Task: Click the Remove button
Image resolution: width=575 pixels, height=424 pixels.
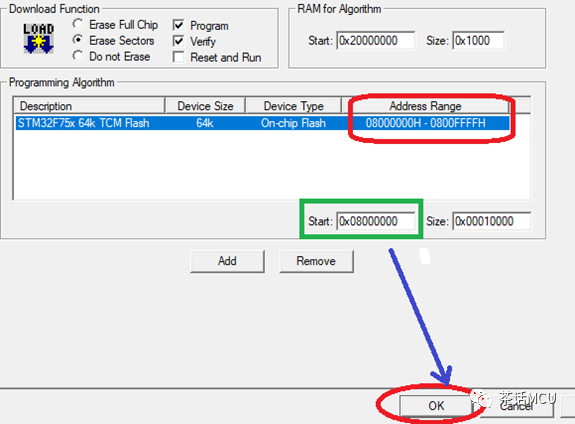Action: (316, 261)
